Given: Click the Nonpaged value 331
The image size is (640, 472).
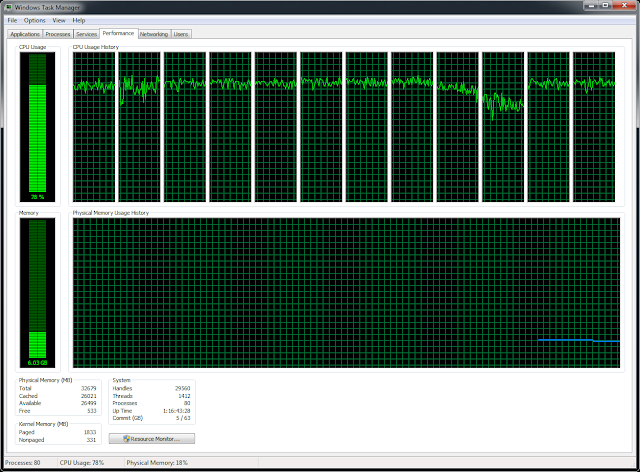Looking at the screenshot, I should (x=91, y=440).
